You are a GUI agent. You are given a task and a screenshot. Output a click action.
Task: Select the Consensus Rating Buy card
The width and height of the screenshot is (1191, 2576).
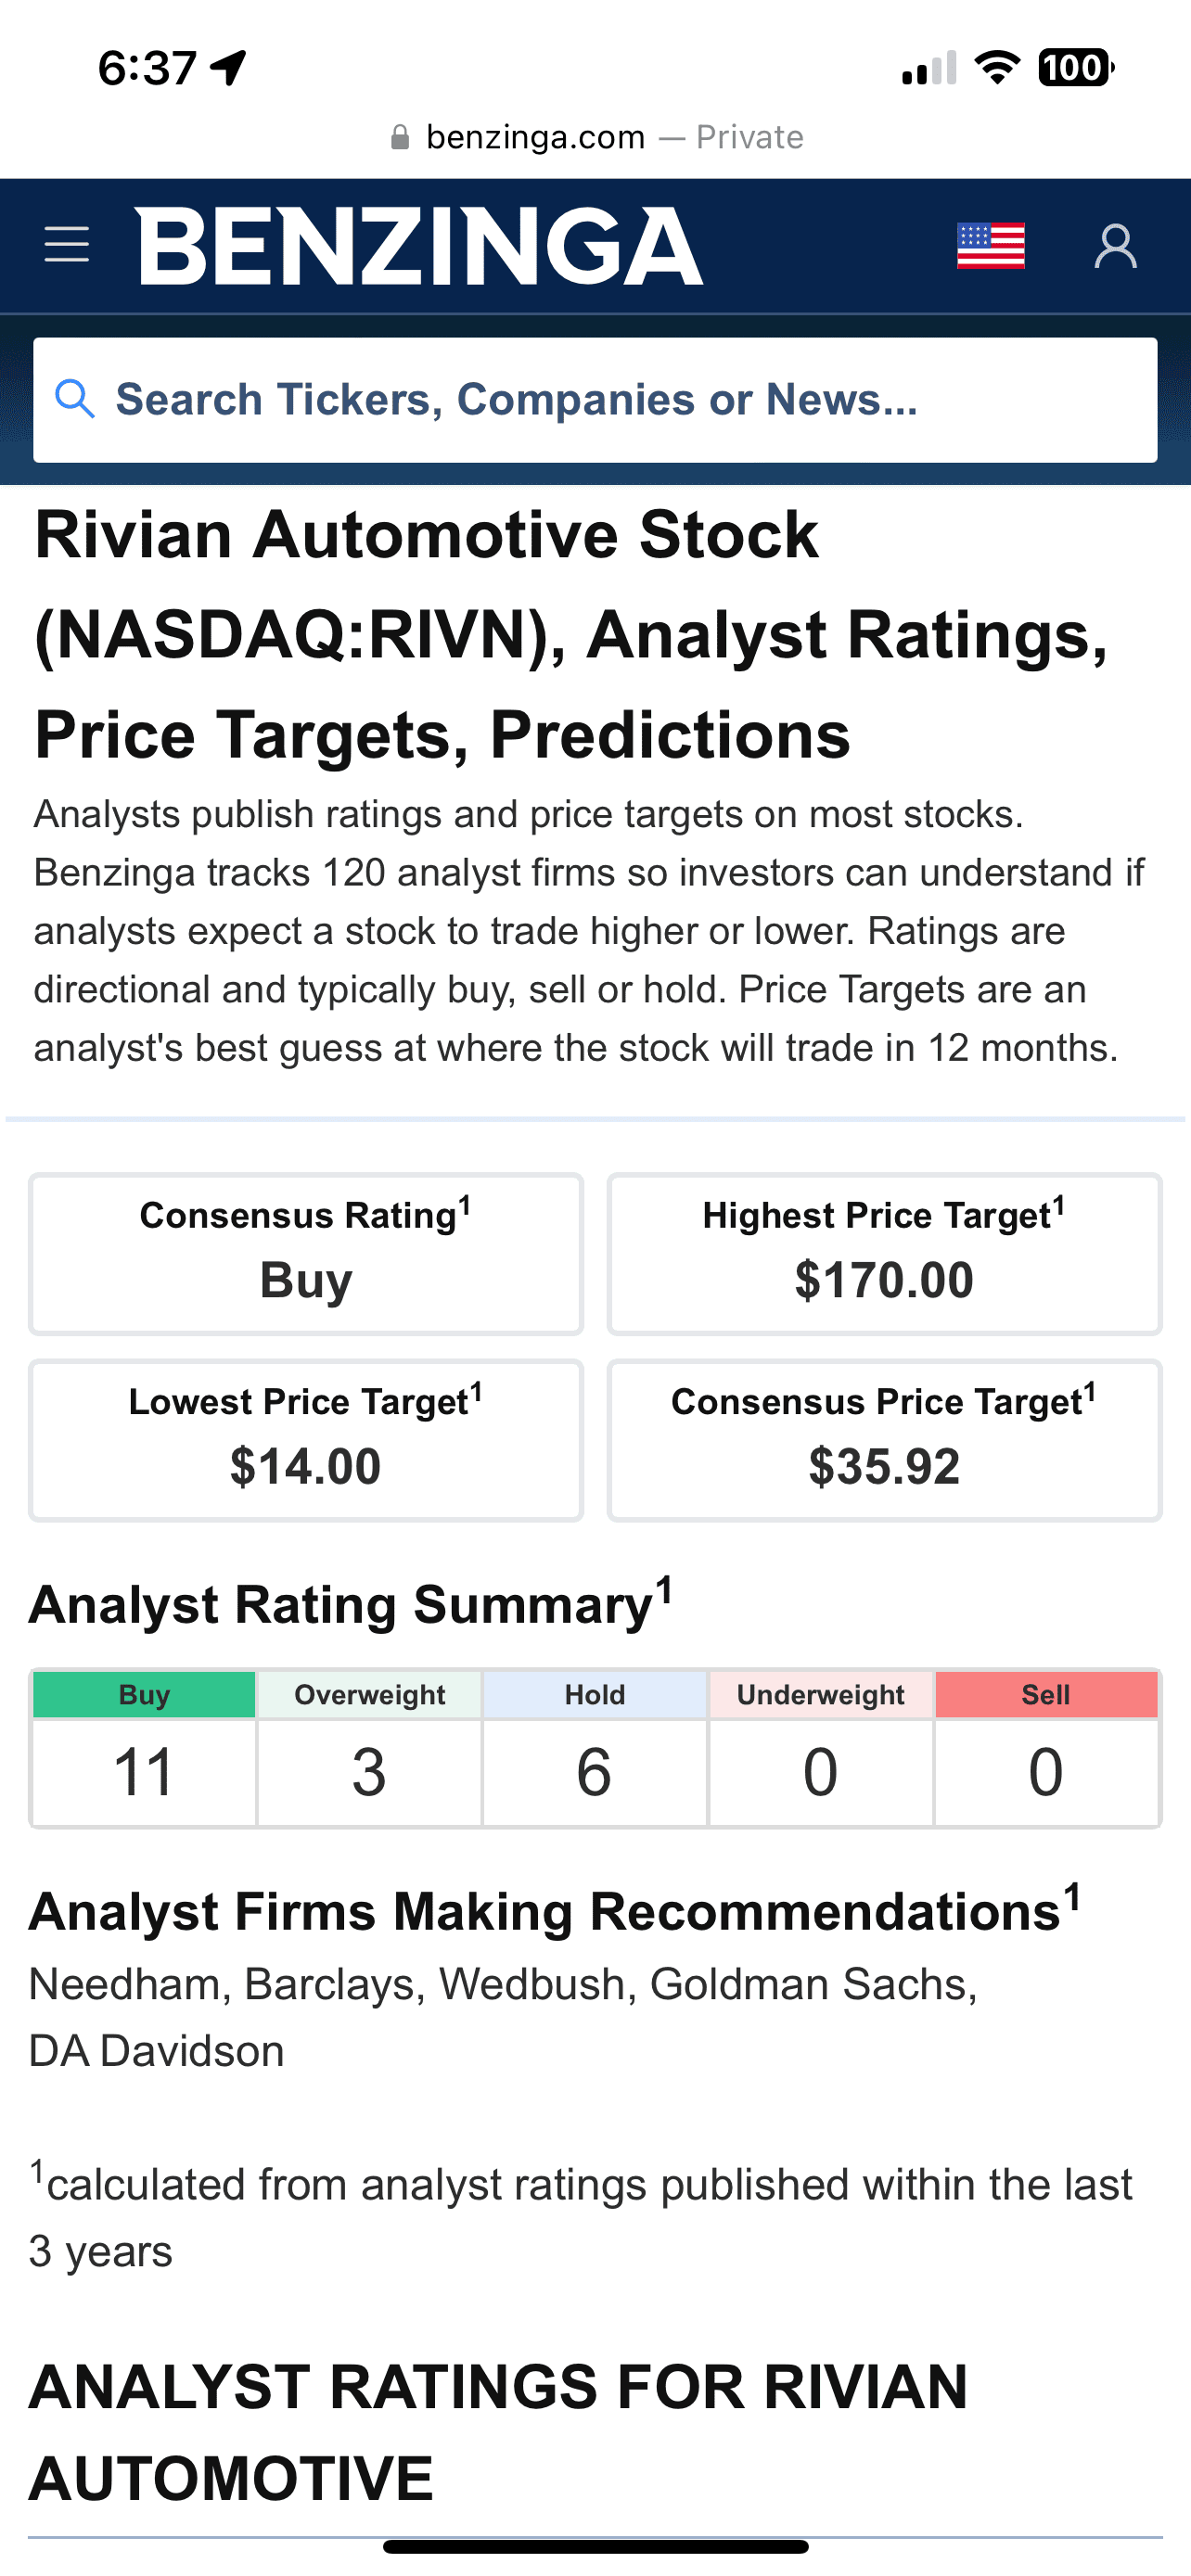pyautogui.click(x=306, y=1254)
